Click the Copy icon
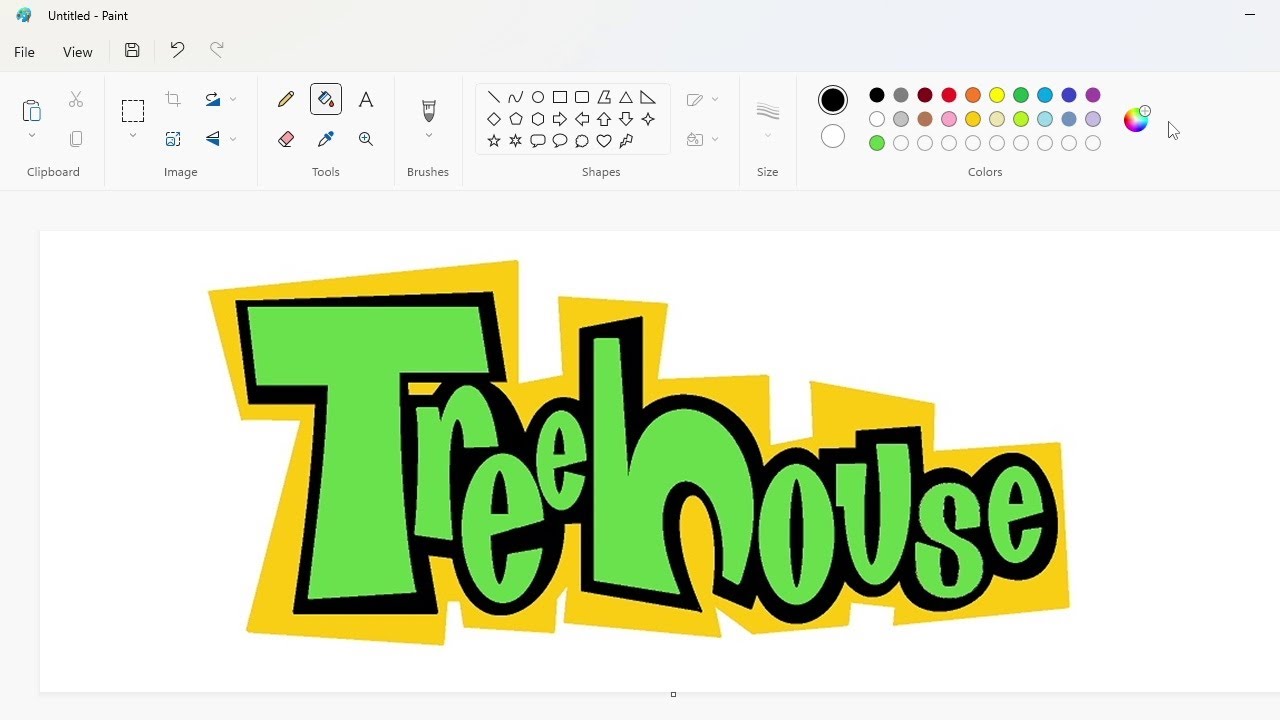 click(x=76, y=139)
